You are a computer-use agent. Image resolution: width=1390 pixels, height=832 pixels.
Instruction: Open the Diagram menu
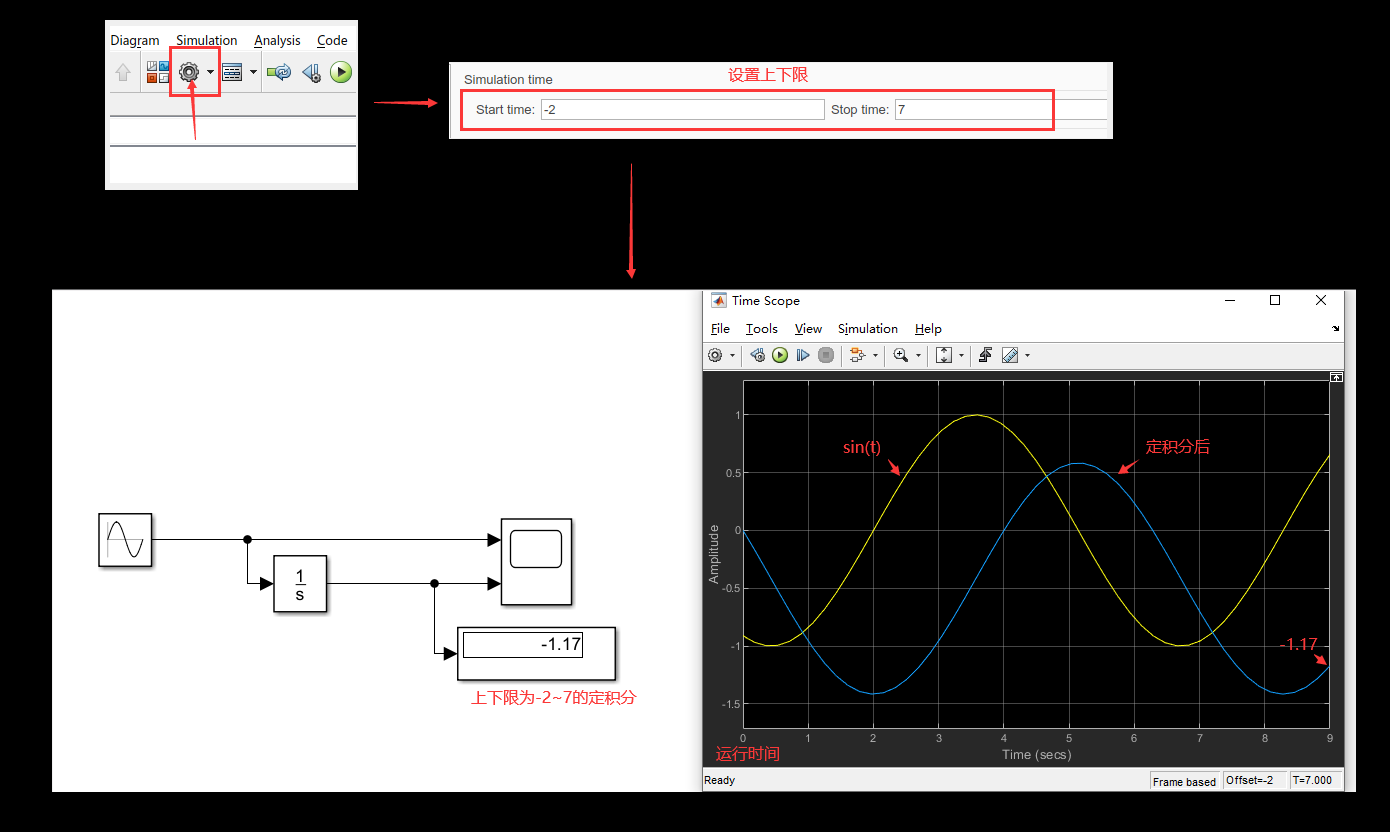click(x=135, y=40)
